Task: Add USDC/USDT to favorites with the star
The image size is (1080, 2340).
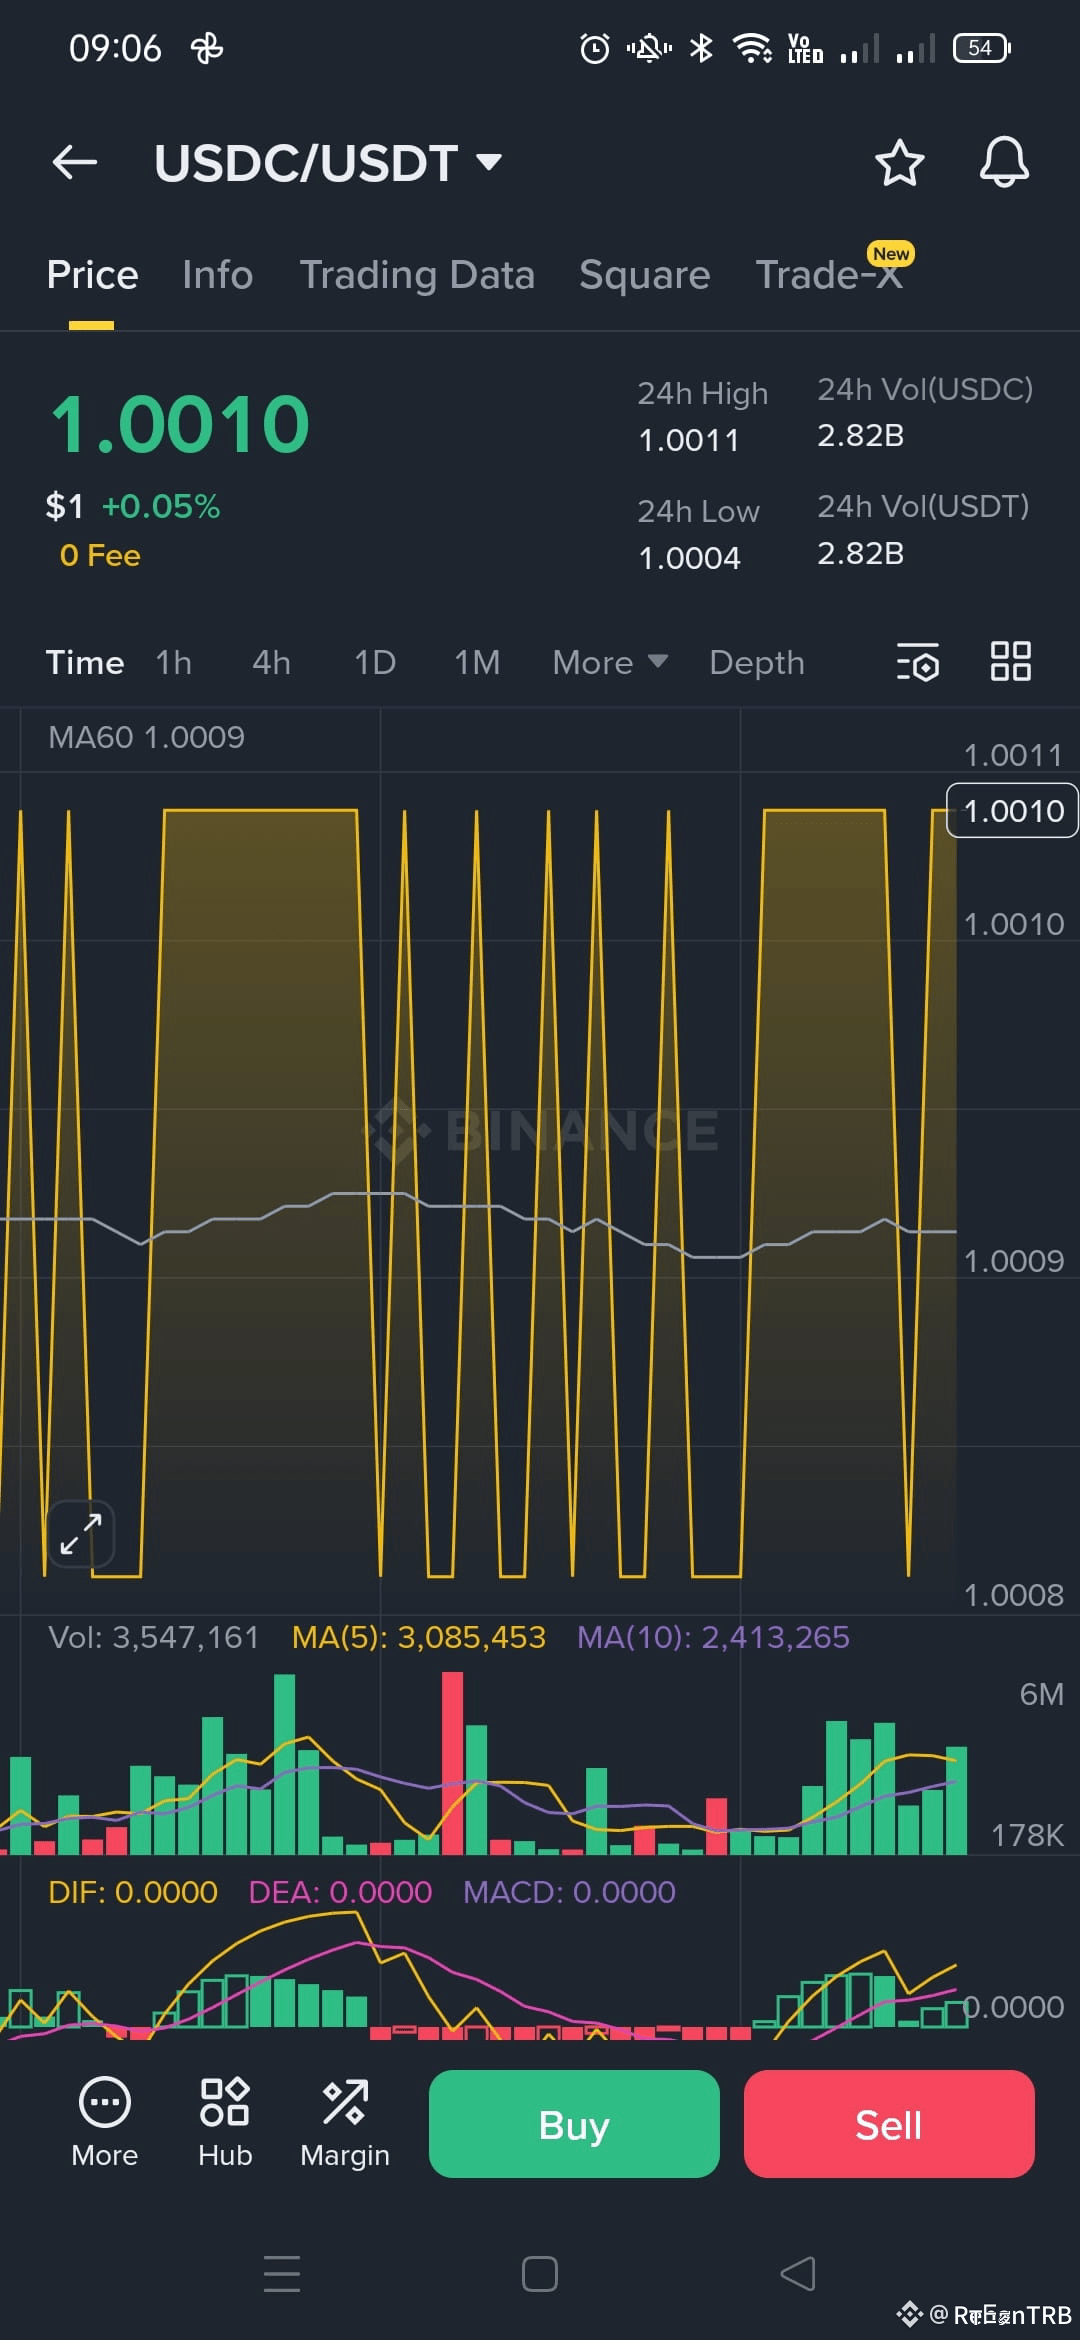Action: (899, 162)
